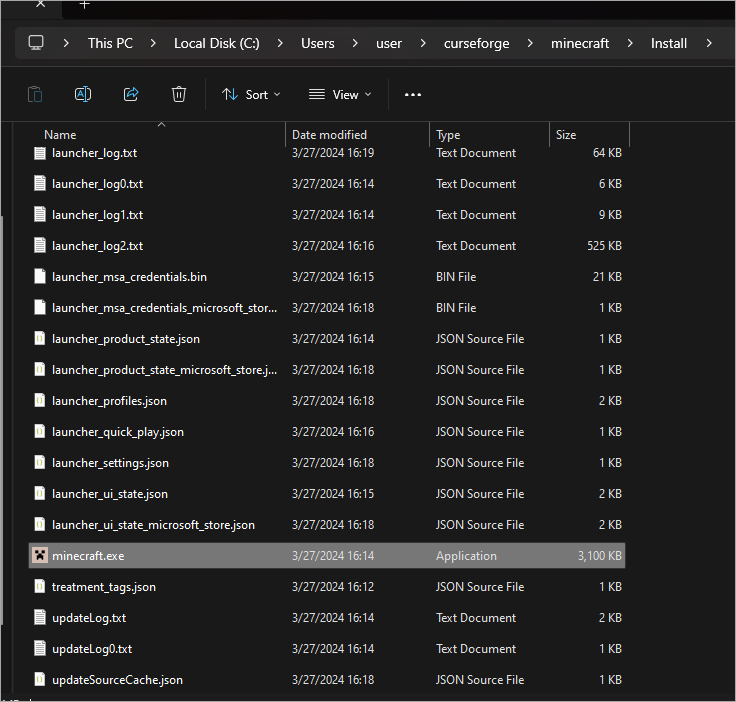Viewport: 736px width, 702px height.
Task: Expand chevron after curseforge breadcrumb
Action: 530,43
